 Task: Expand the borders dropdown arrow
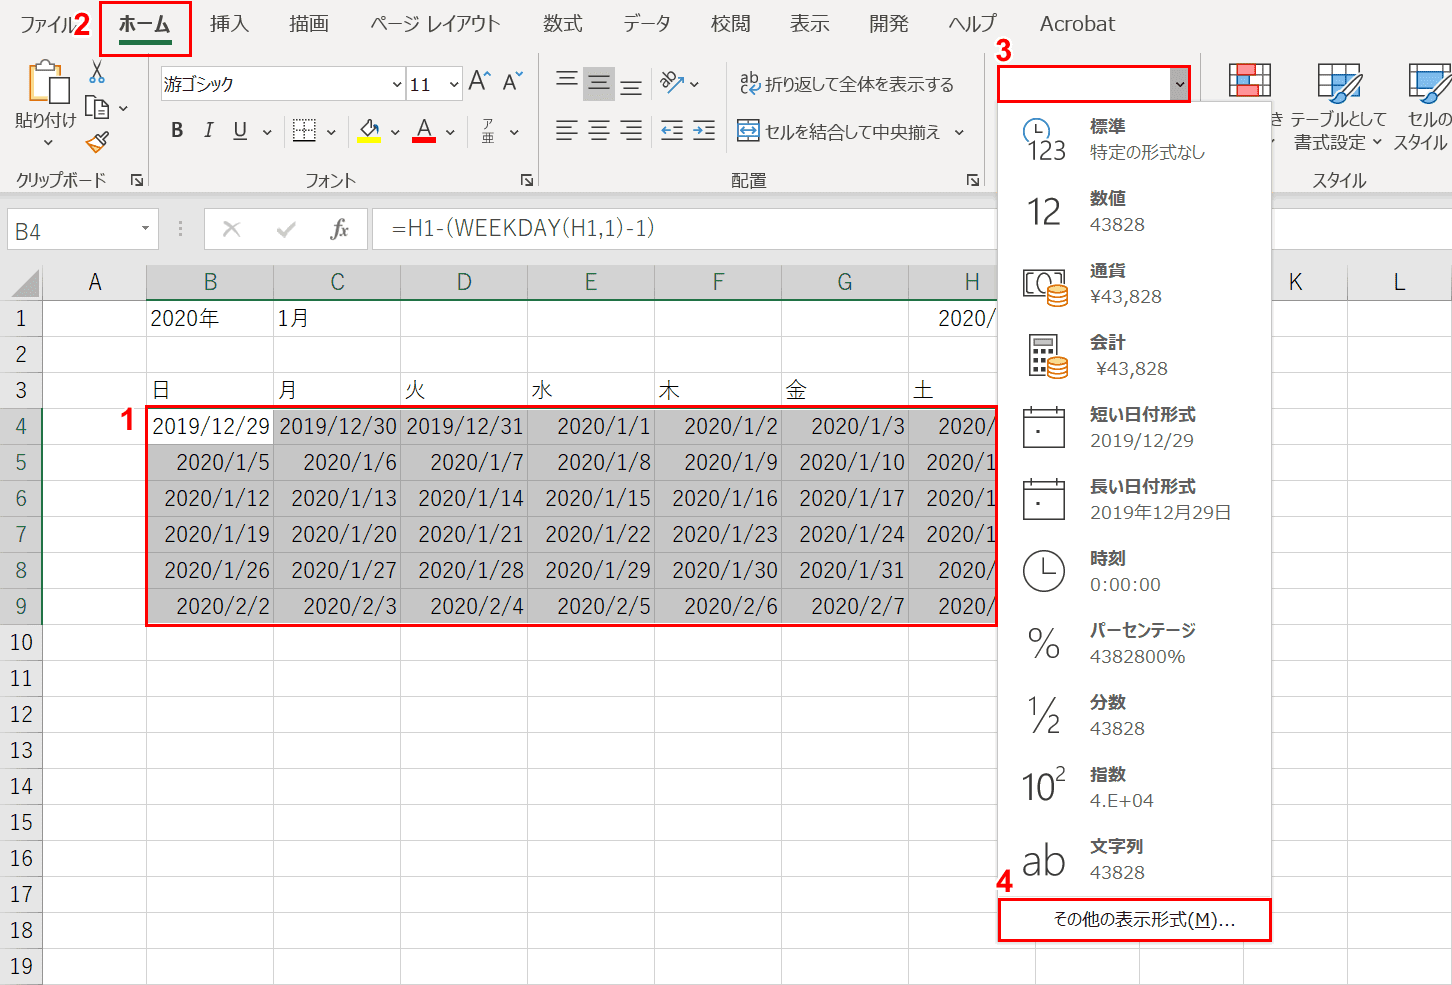click(x=331, y=132)
